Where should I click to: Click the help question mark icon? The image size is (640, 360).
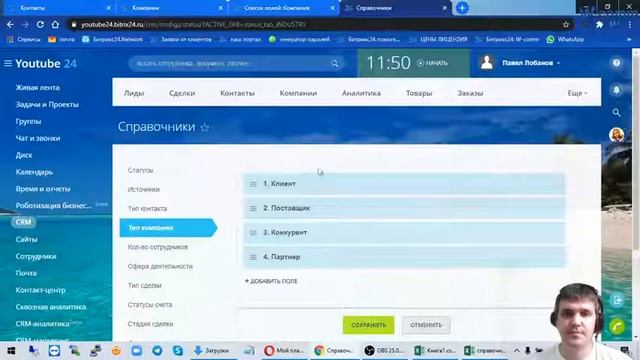(x=616, y=62)
